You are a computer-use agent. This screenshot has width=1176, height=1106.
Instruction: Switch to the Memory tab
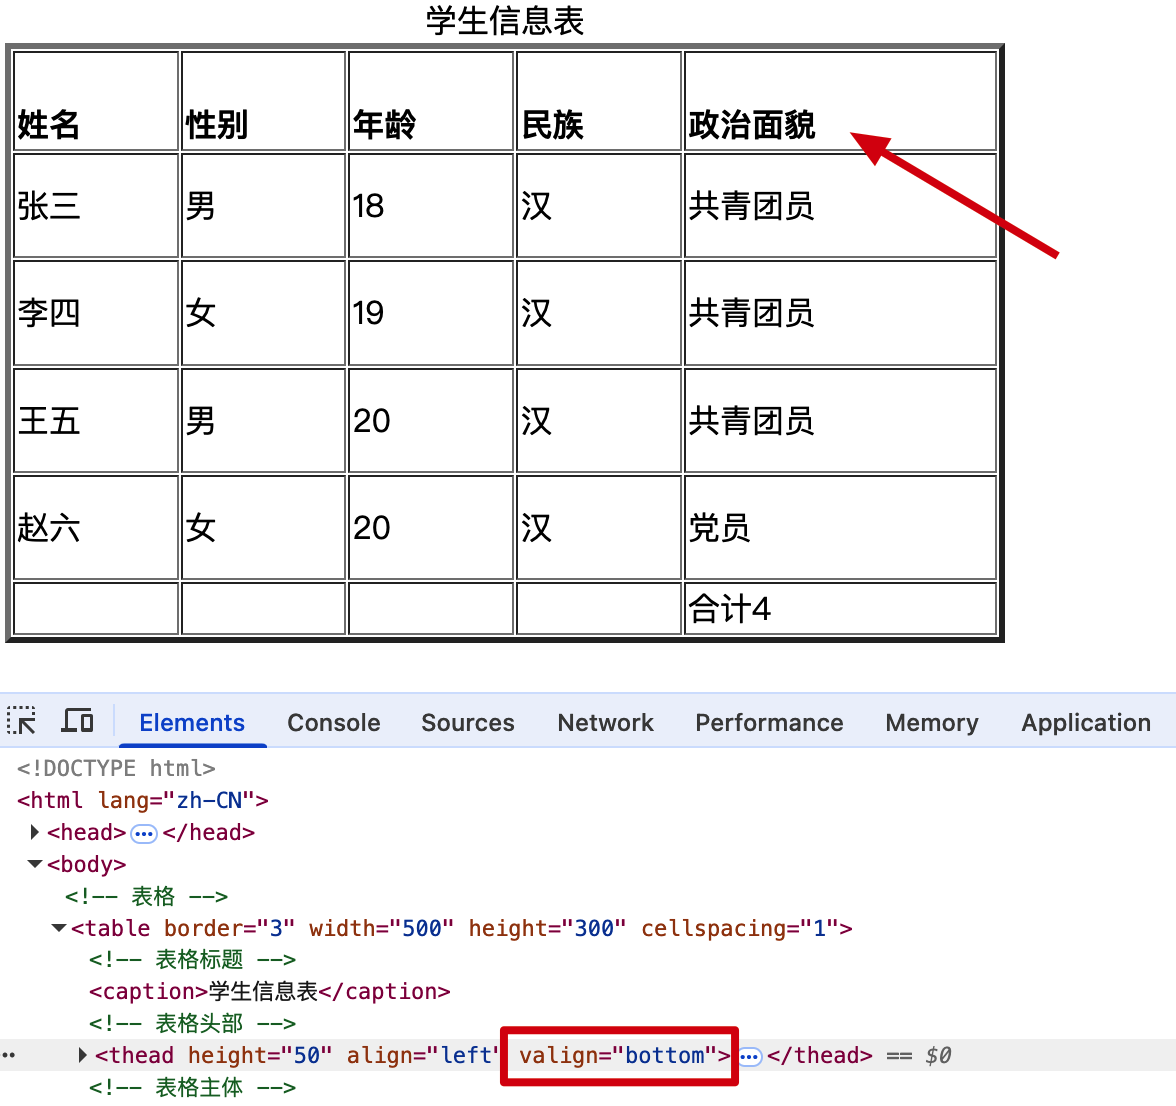pyautogui.click(x=932, y=723)
